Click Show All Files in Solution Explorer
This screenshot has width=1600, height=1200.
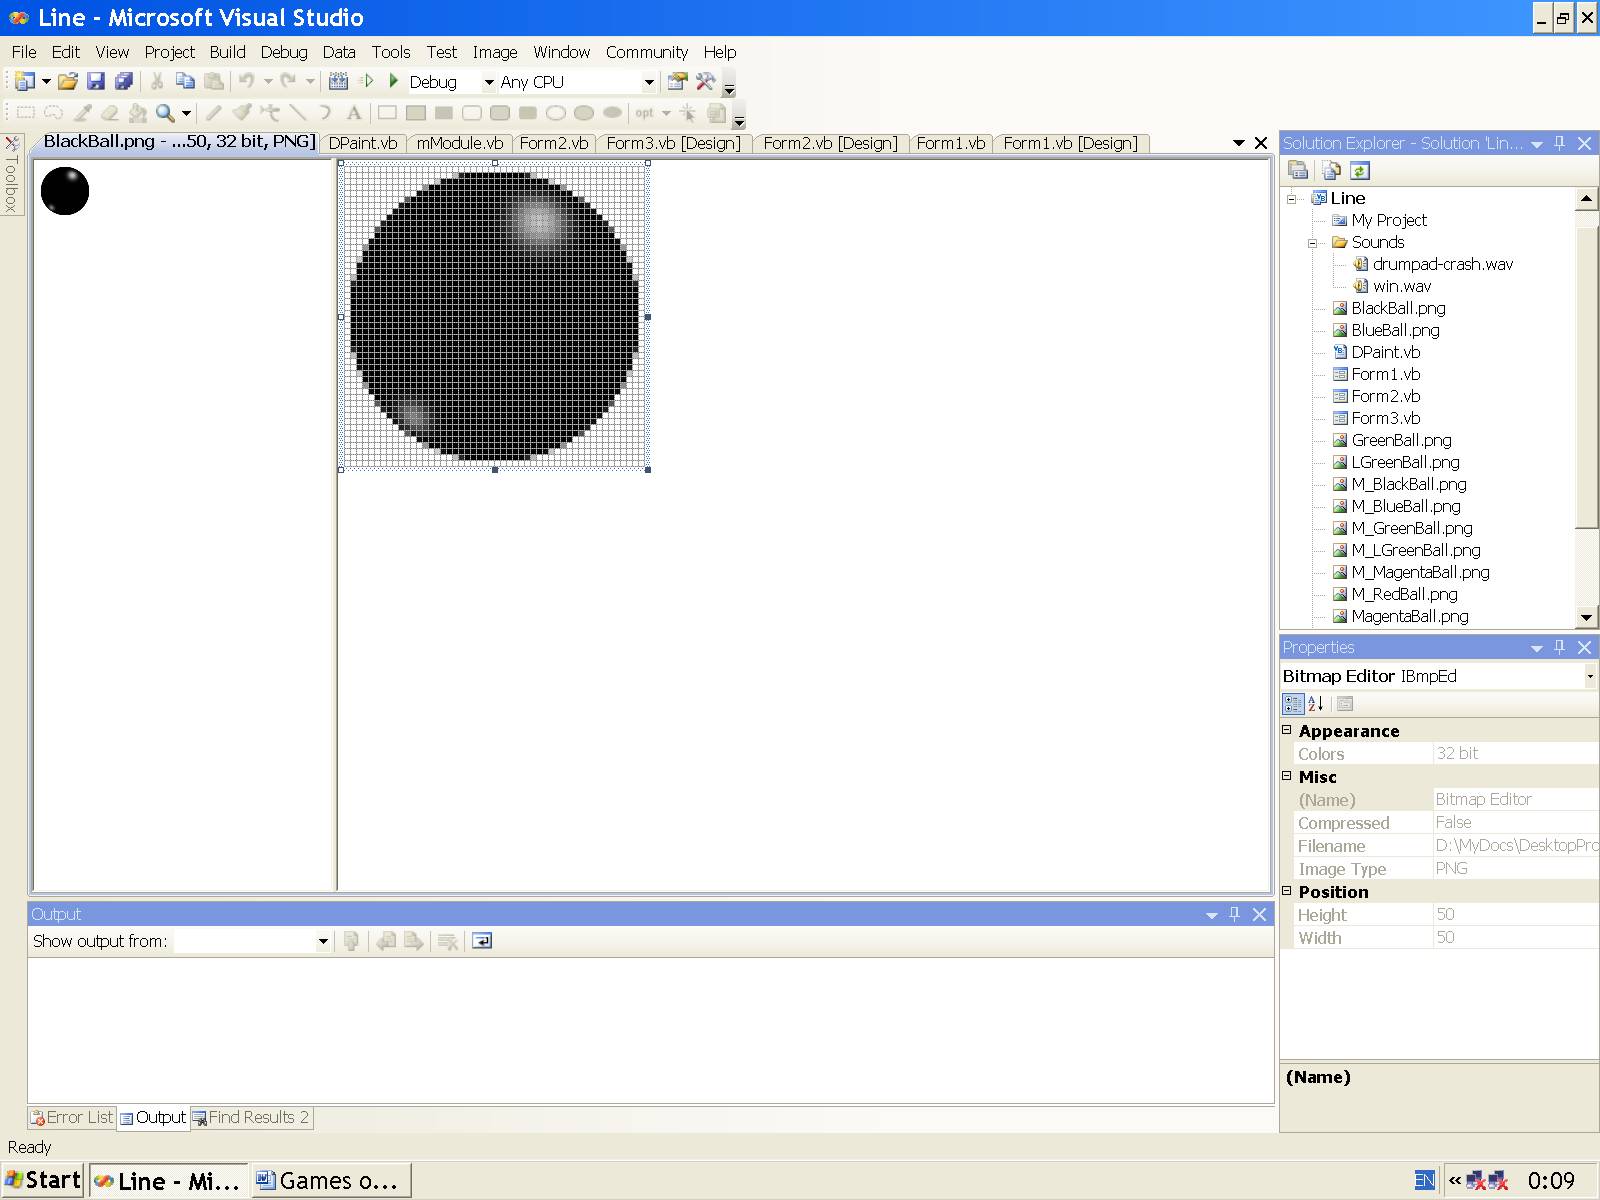[x=1330, y=171]
